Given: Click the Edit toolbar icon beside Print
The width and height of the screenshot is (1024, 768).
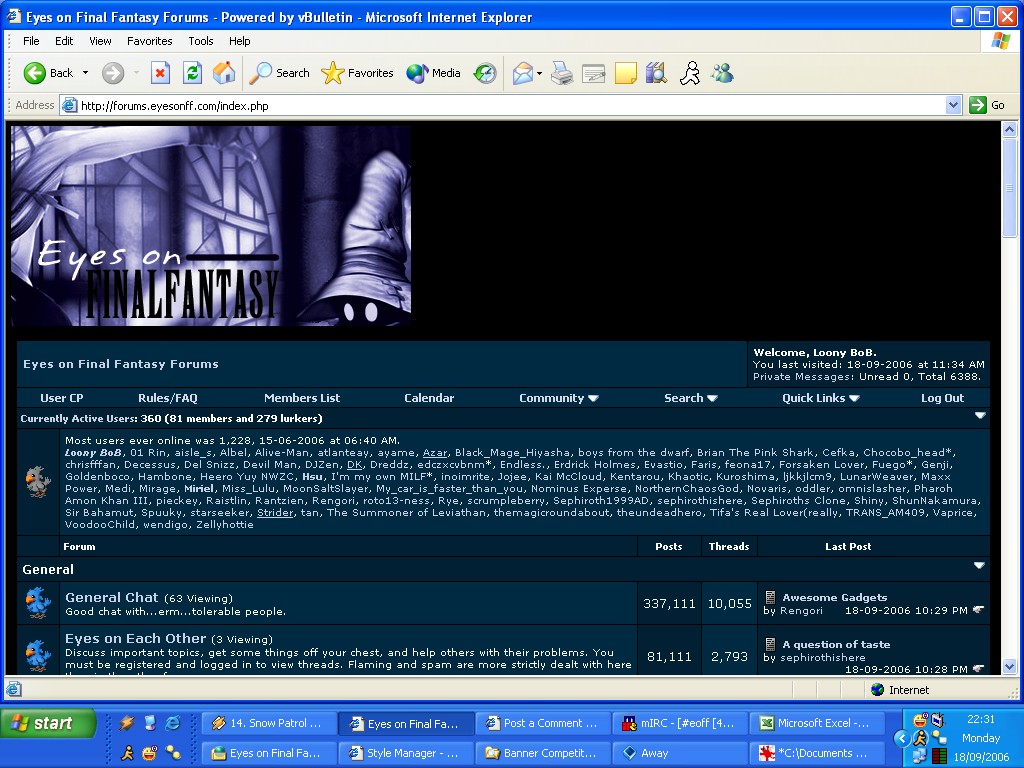Looking at the screenshot, I should 593,73.
